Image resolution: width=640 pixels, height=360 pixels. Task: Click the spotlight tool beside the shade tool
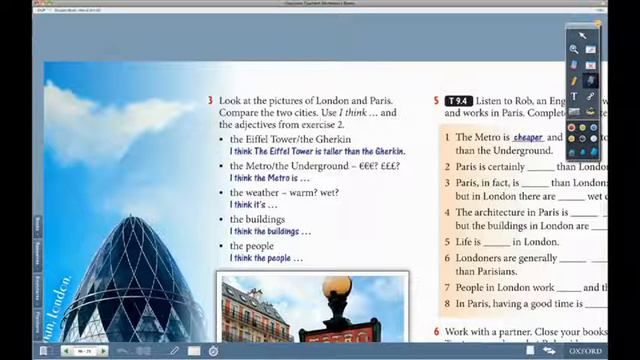coord(590,111)
